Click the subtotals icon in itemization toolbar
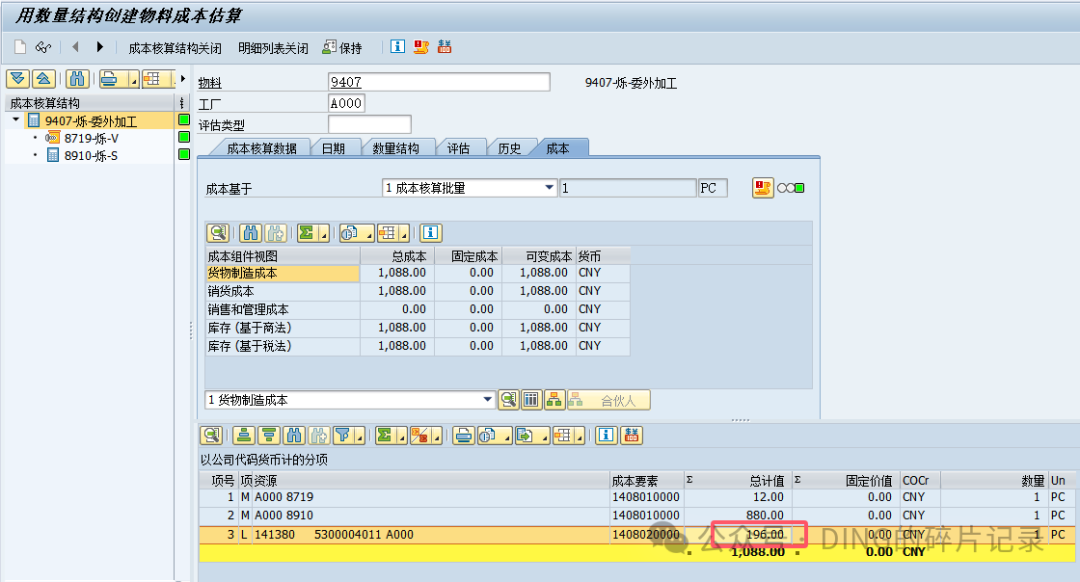The height and width of the screenshot is (582, 1080). 419,435
